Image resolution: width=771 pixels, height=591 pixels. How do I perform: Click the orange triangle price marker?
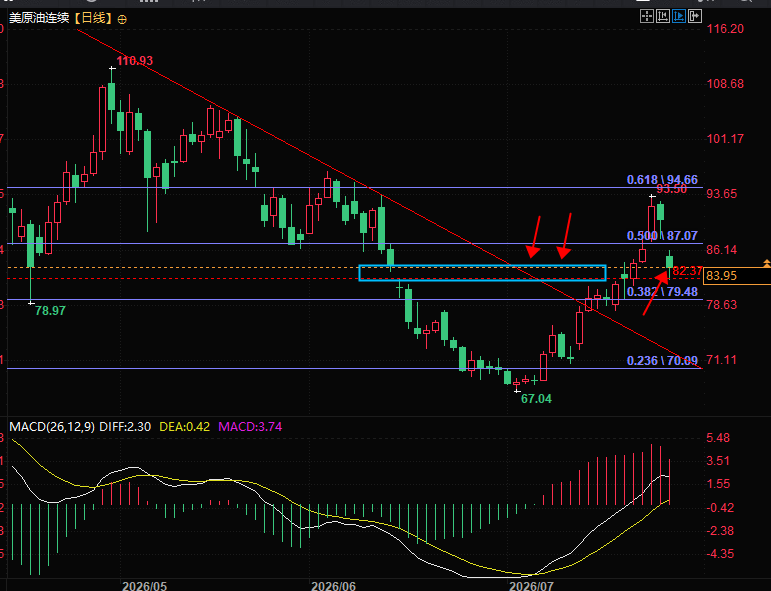[x=767, y=264]
